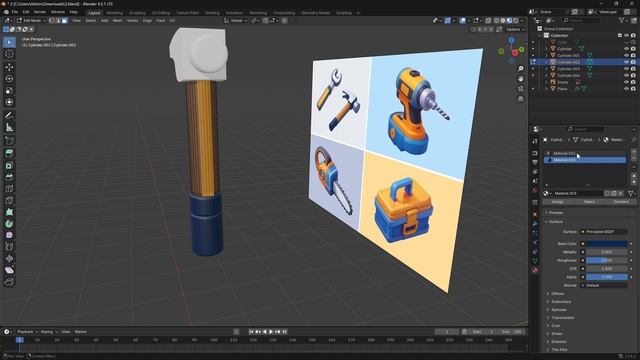Image resolution: width=640 pixels, height=360 pixels.
Task: Open the Playback menu in timeline
Action: click(x=27, y=332)
